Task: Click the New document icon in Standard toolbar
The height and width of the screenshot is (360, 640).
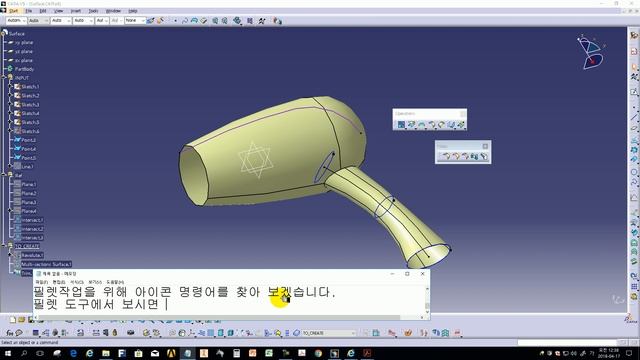Action: (13, 320)
